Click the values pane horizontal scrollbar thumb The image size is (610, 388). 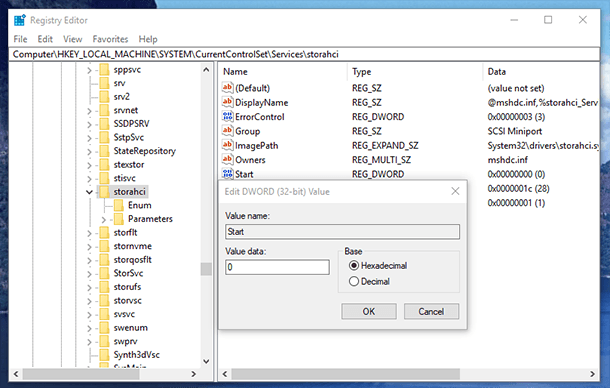pyautogui.click(x=346, y=374)
